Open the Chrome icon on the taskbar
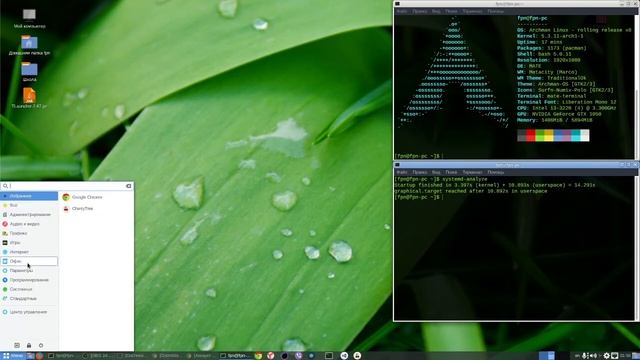The height and width of the screenshot is (360, 640). tap(258, 356)
